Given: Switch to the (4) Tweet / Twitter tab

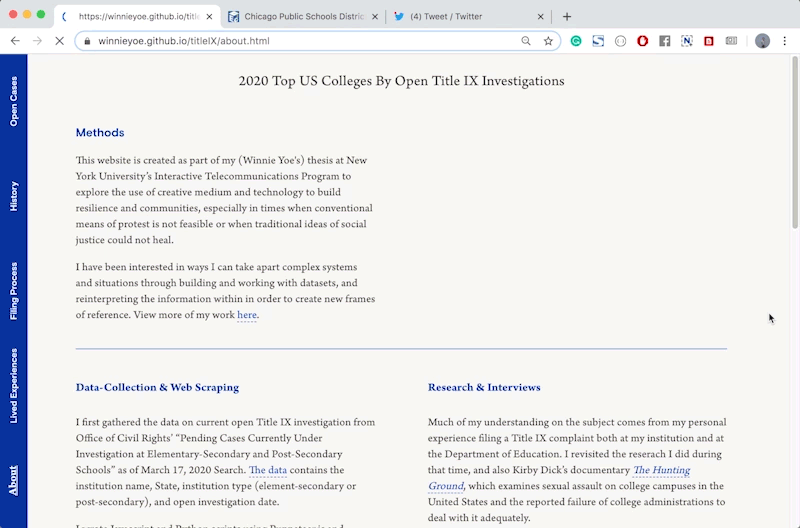Looking at the screenshot, I should (468, 16).
